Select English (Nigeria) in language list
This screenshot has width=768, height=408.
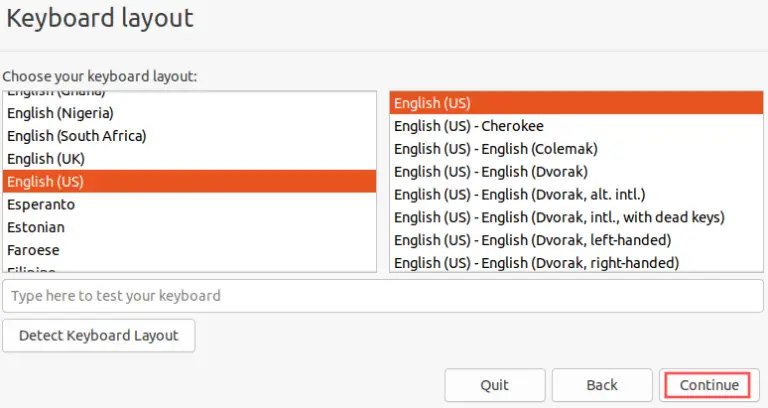(189, 113)
